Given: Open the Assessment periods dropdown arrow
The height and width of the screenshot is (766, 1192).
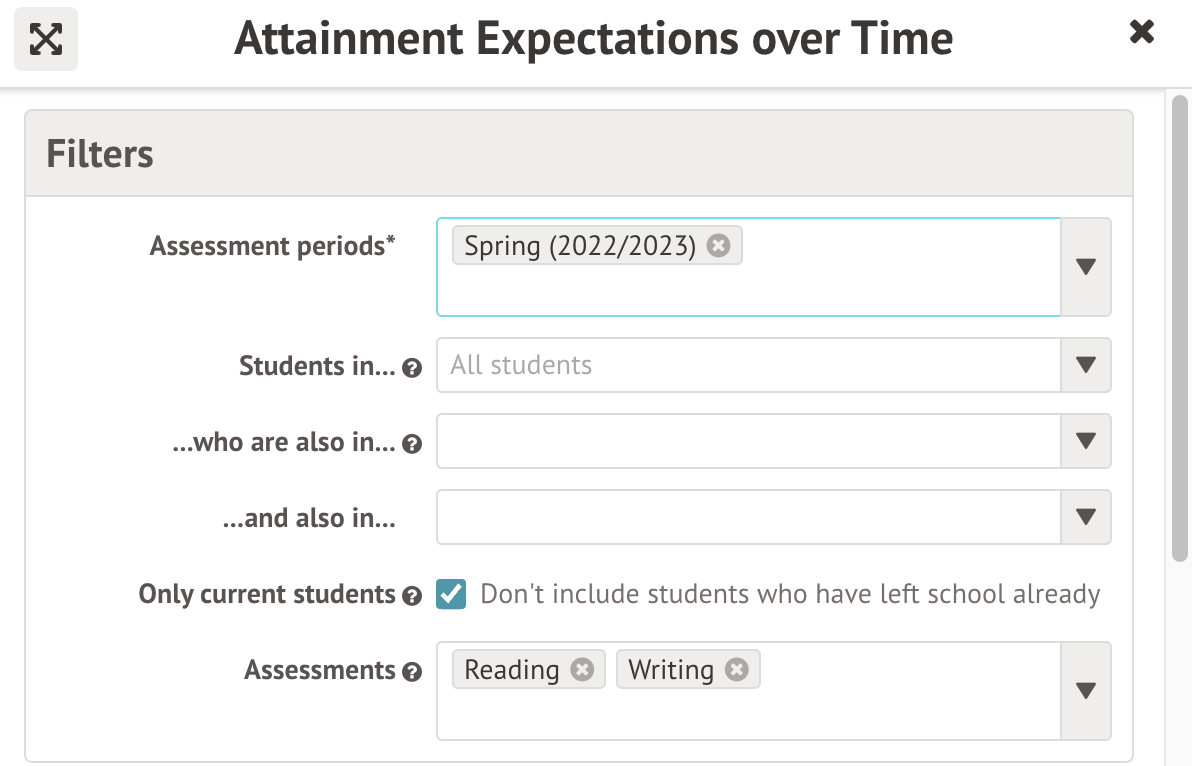Looking at the screenshot, I should pos(1086,267).
